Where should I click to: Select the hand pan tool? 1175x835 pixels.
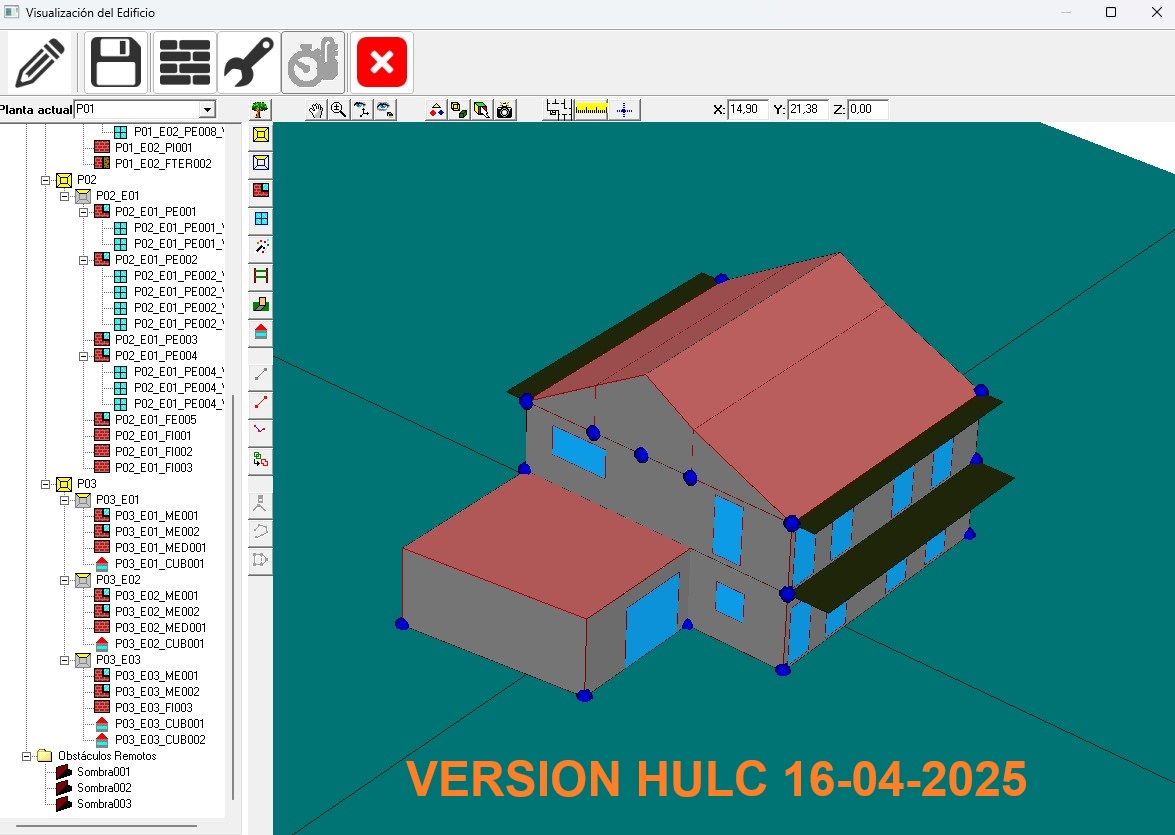[315, 110]
